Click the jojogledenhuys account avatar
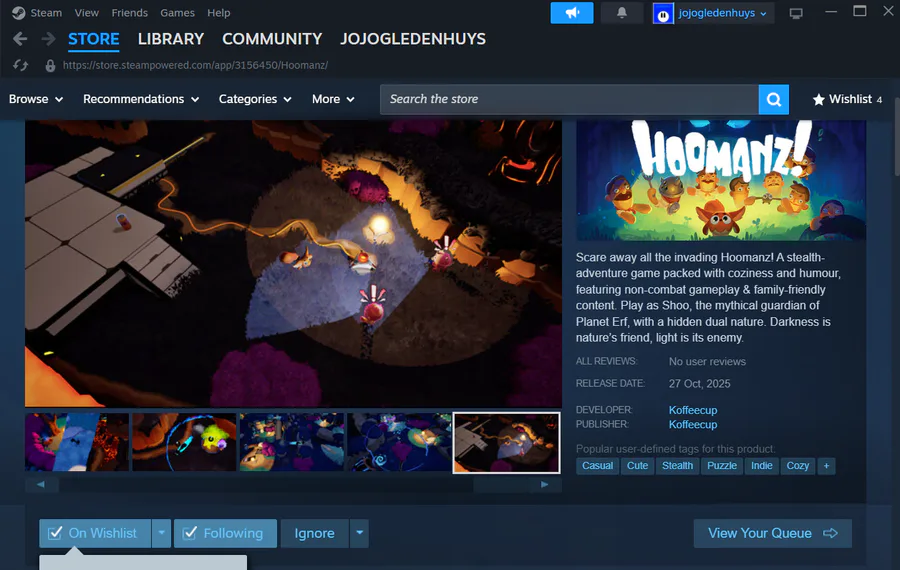The width and height of the screenshot is (900, 570). (663, 13)
